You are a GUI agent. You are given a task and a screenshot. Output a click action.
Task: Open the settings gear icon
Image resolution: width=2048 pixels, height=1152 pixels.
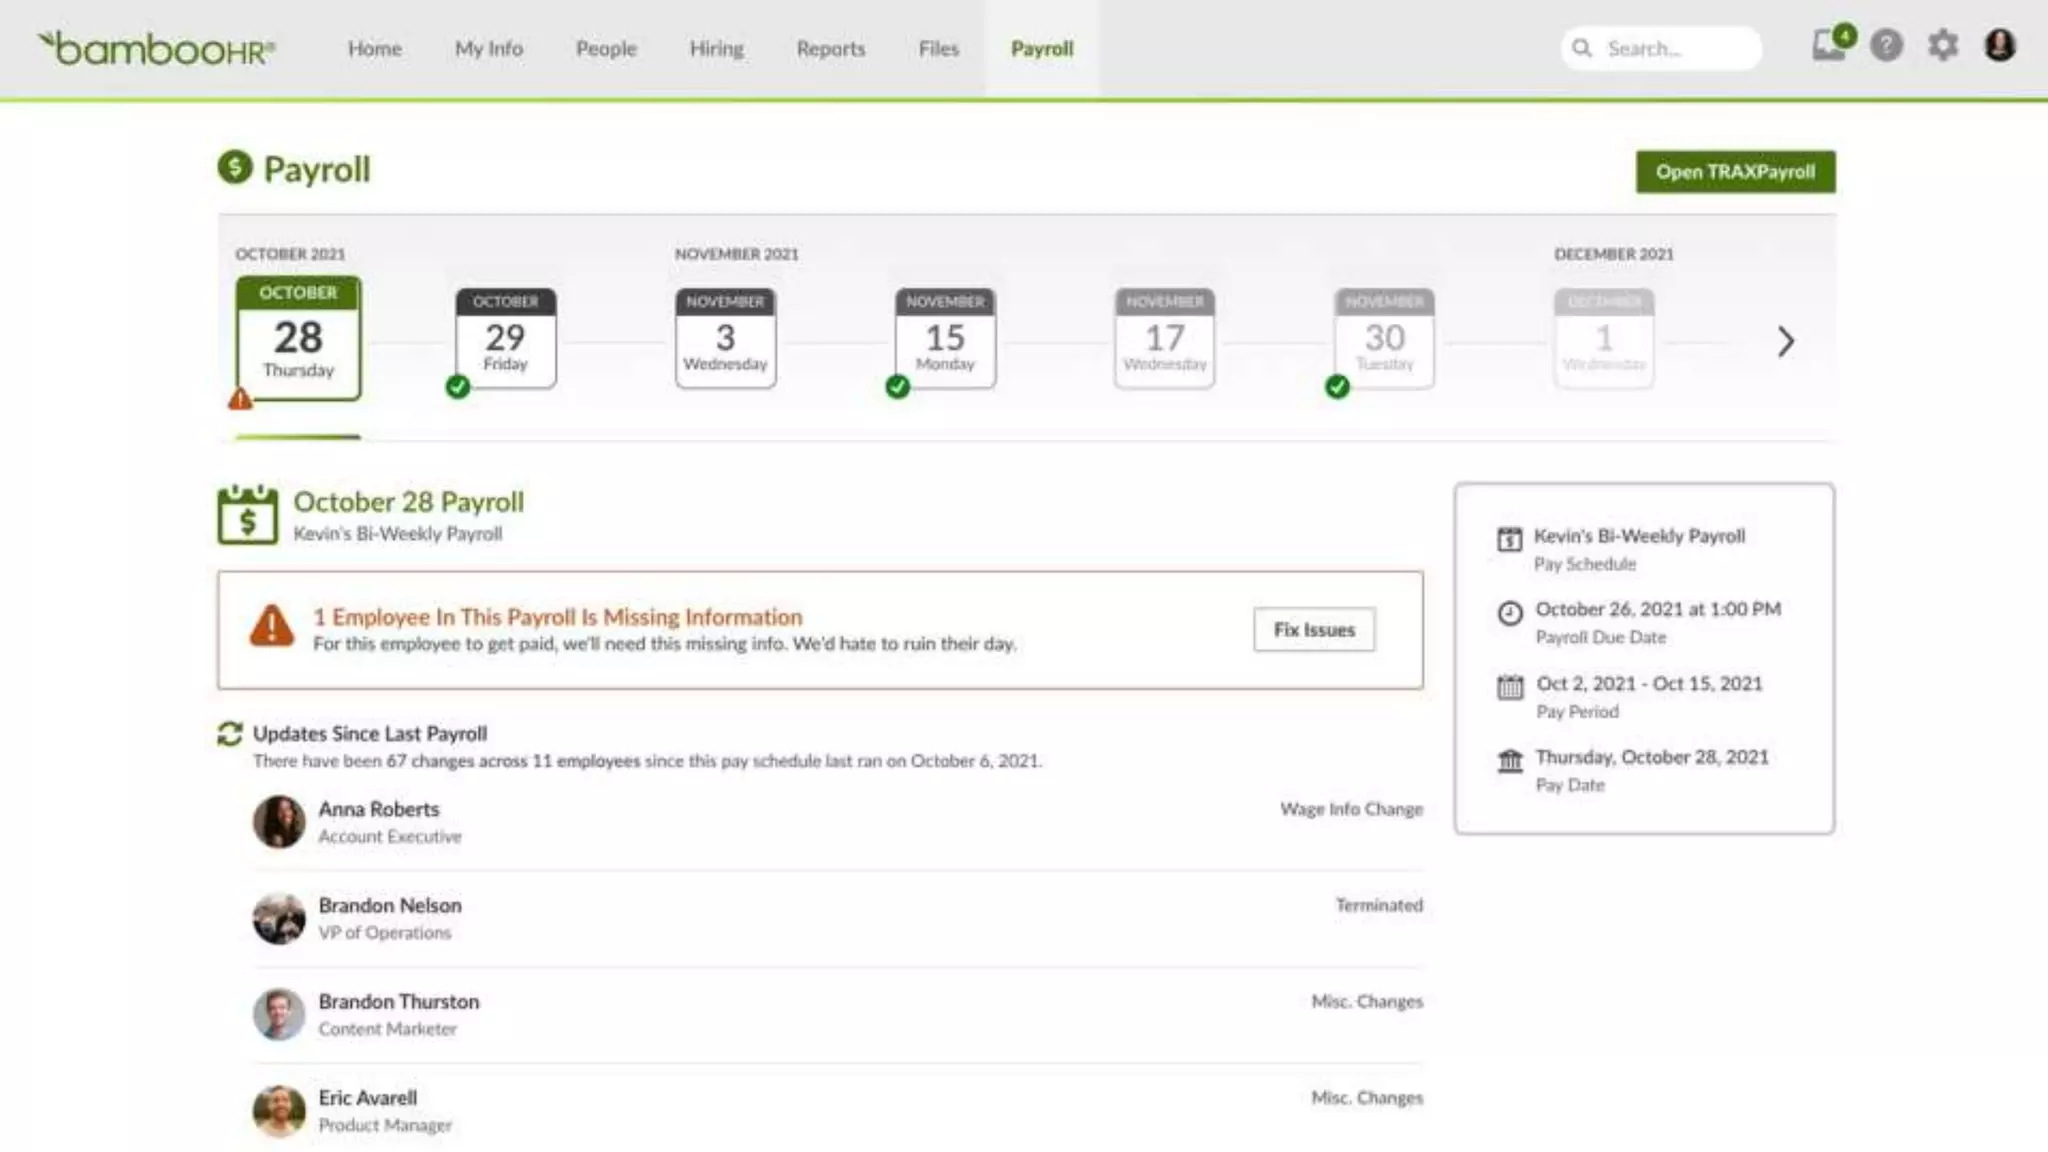click(x=1942, y=46)
